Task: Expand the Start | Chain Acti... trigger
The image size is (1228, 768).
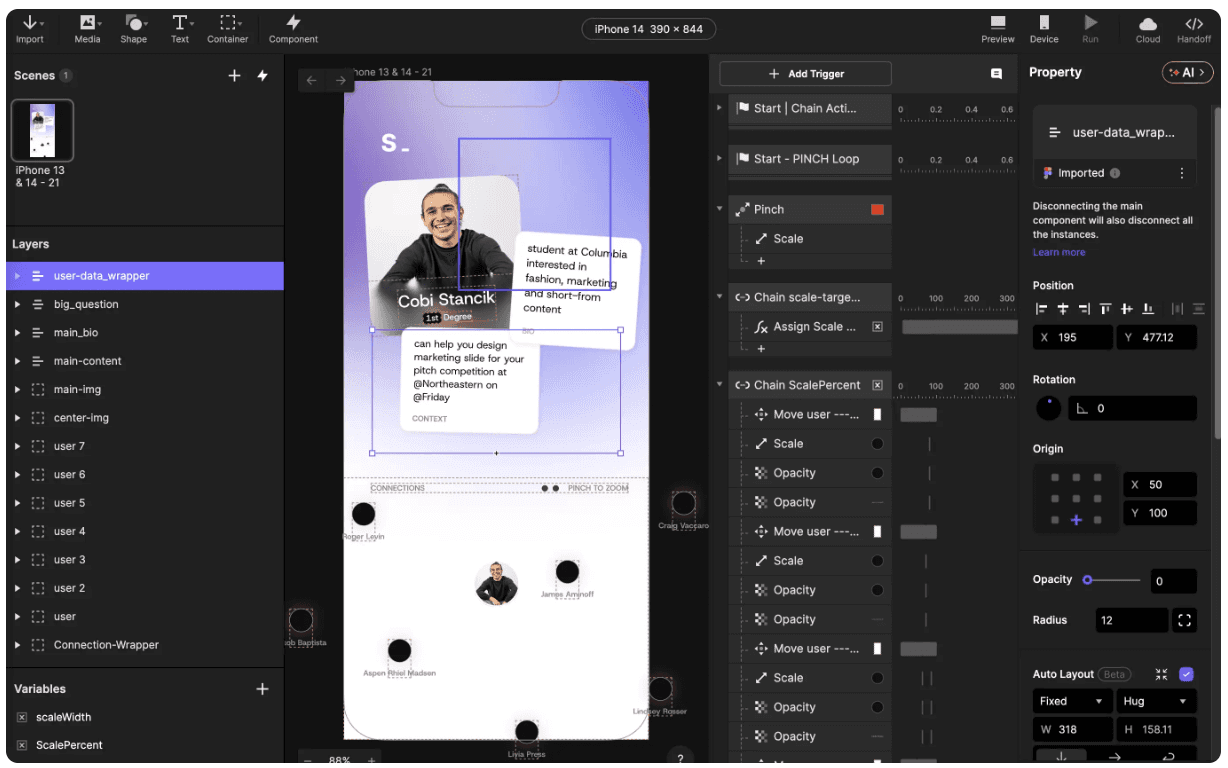Action: coord(719,107)
